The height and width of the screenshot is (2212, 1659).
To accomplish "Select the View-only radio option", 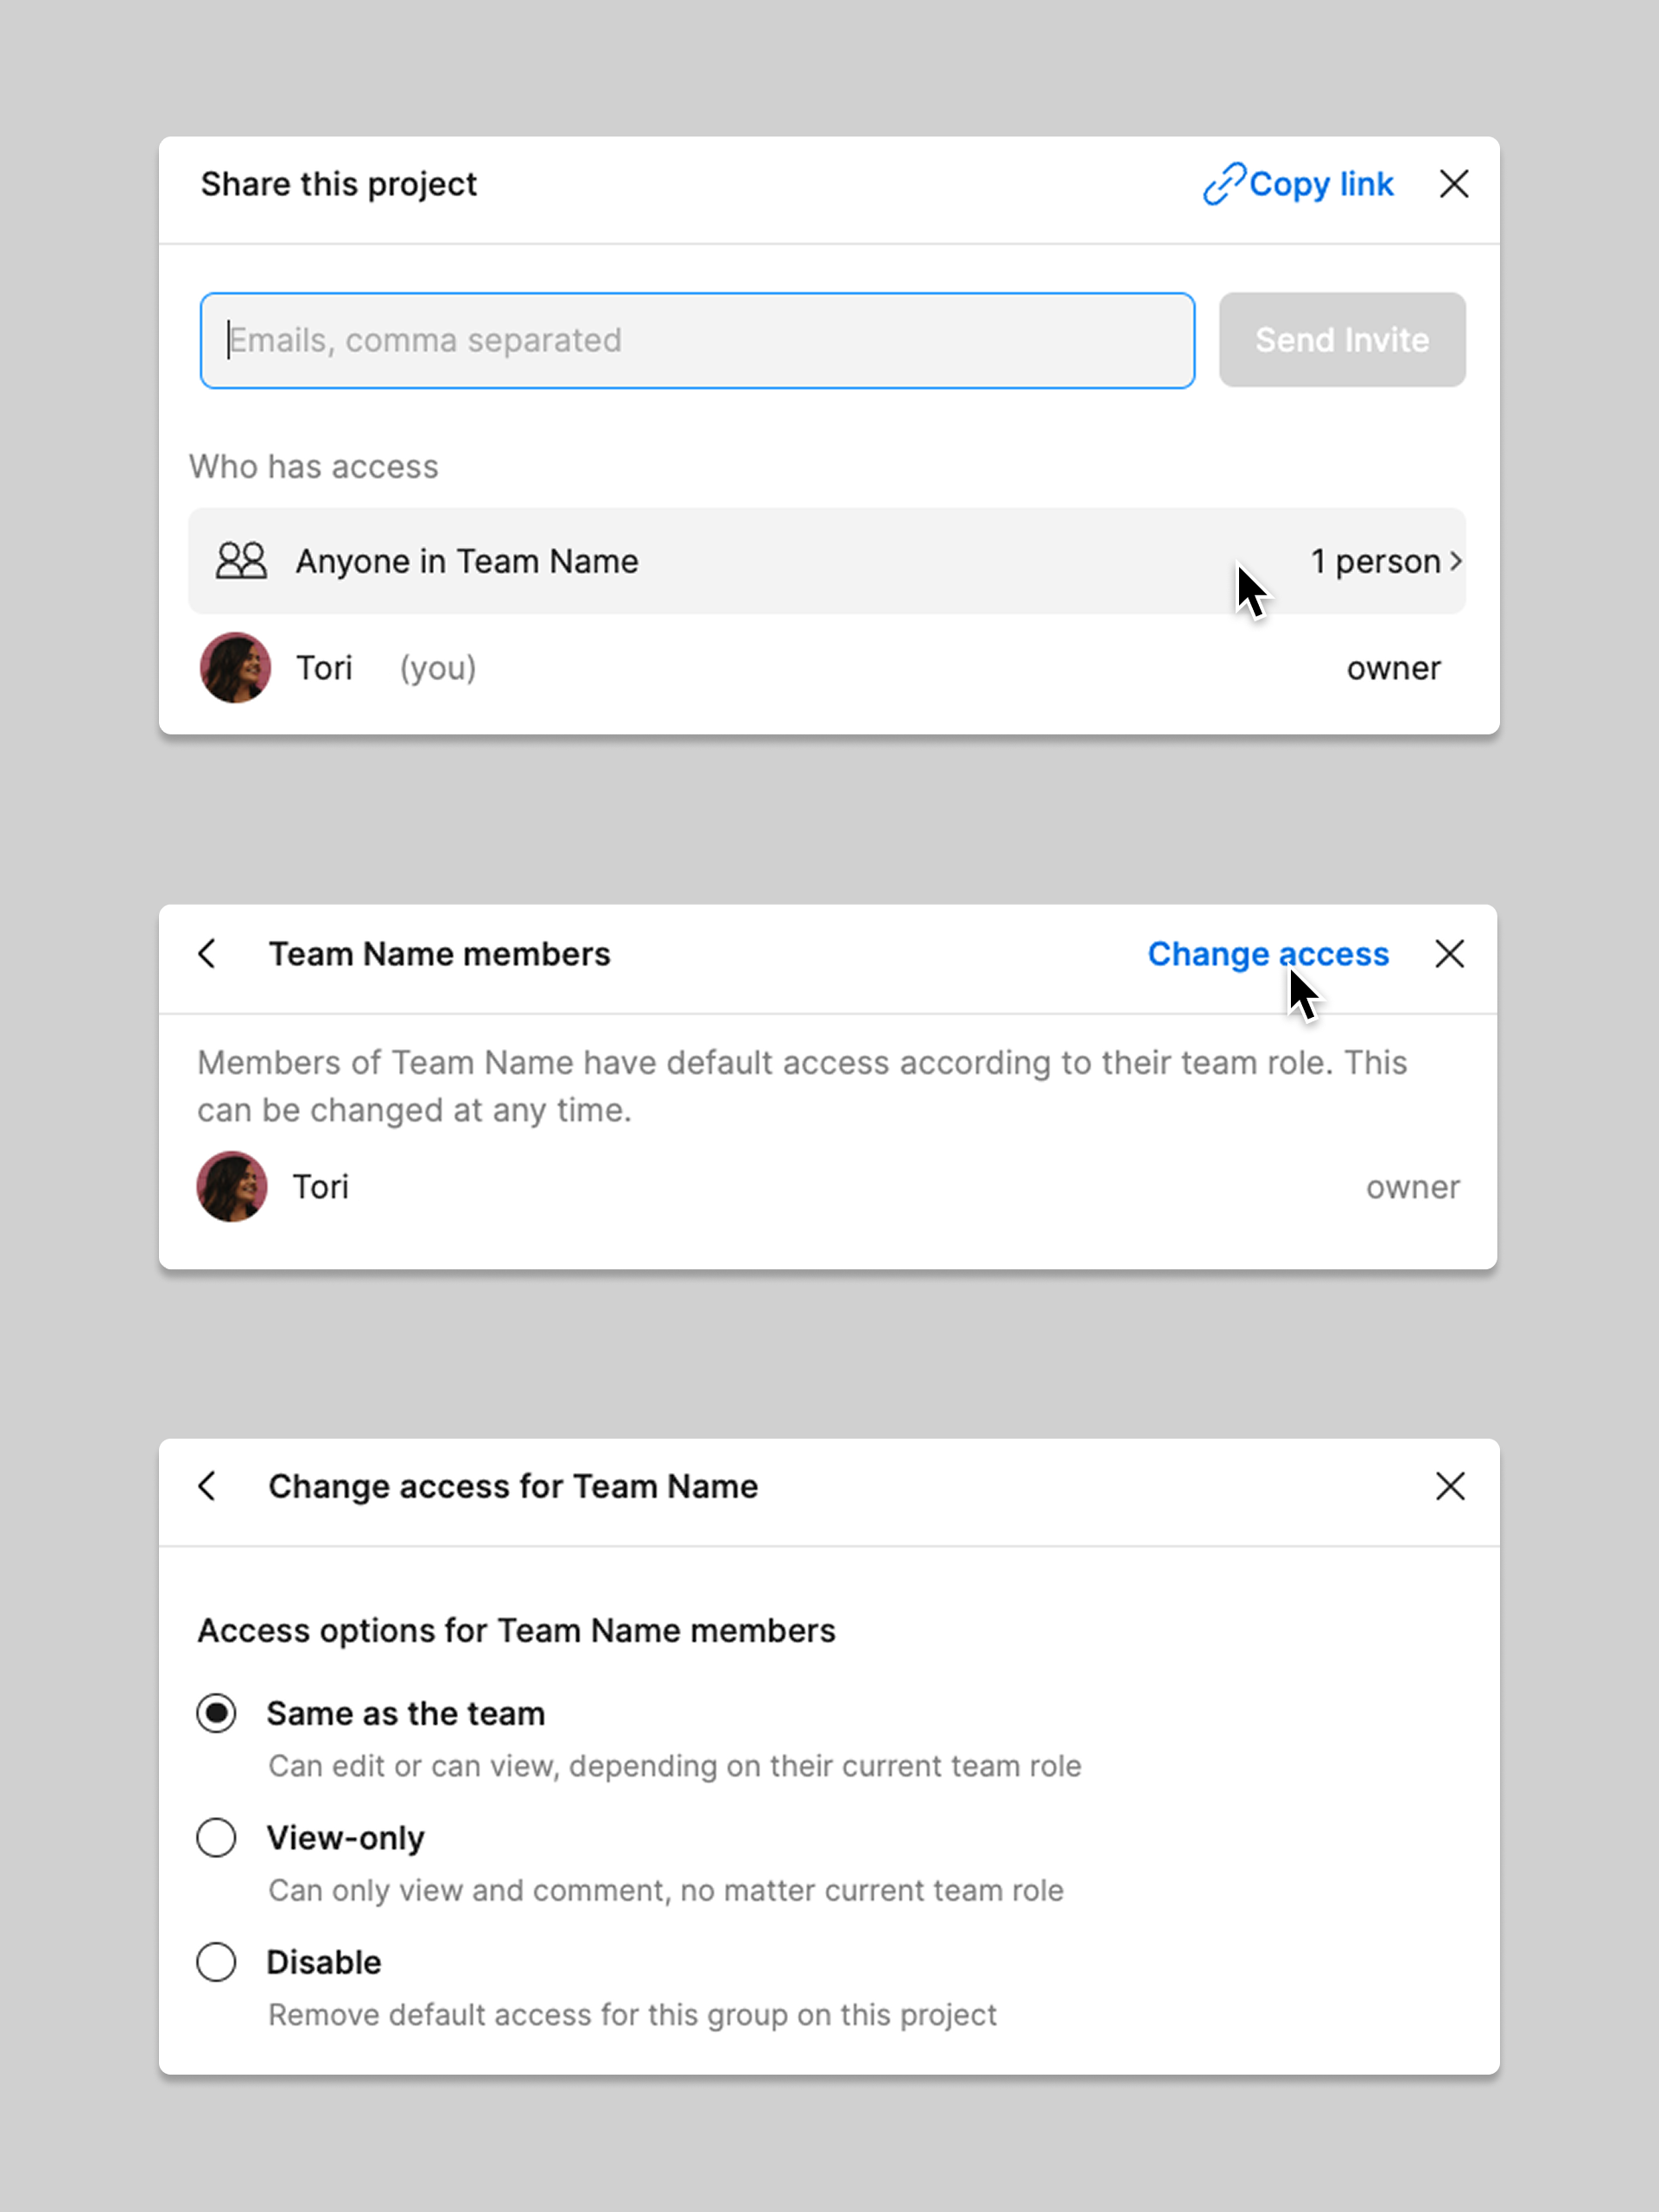I will tap(216, 1838).
